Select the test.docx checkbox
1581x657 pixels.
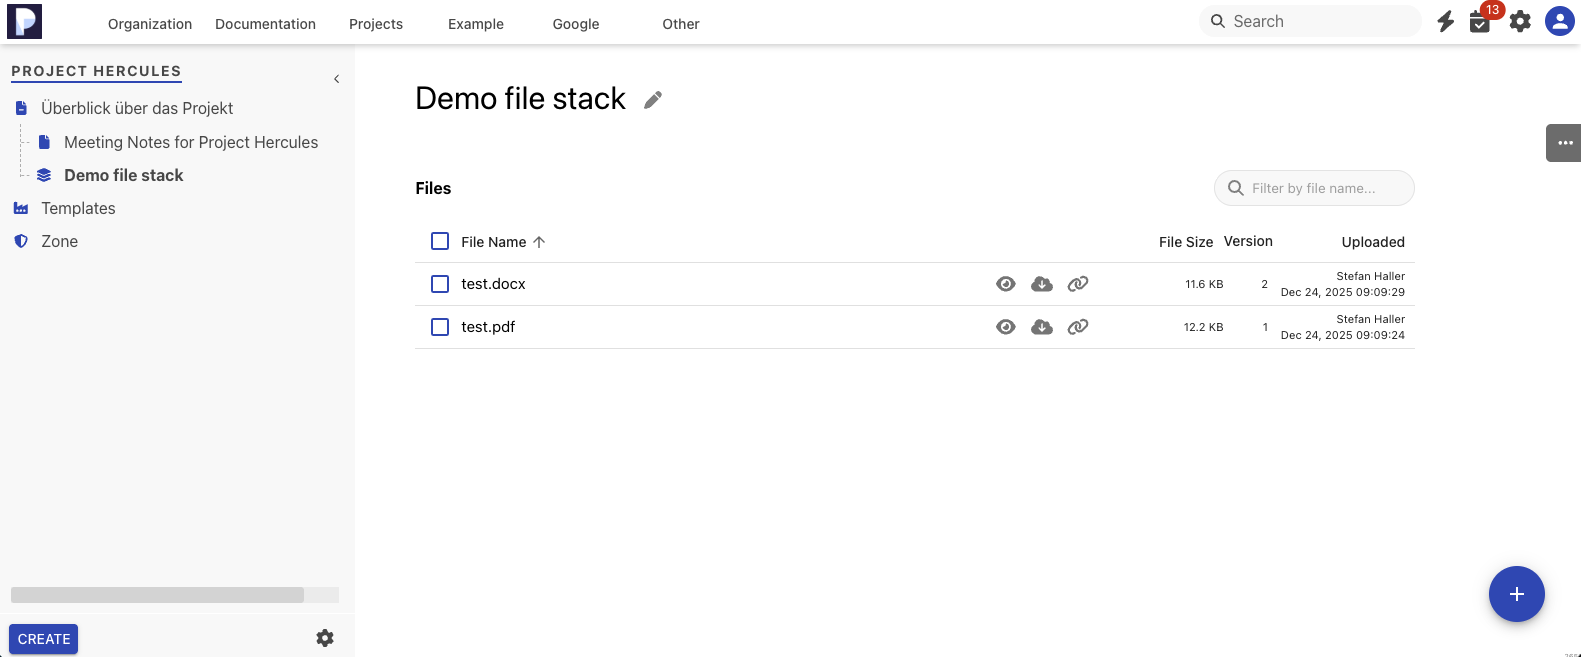(440, 284)
